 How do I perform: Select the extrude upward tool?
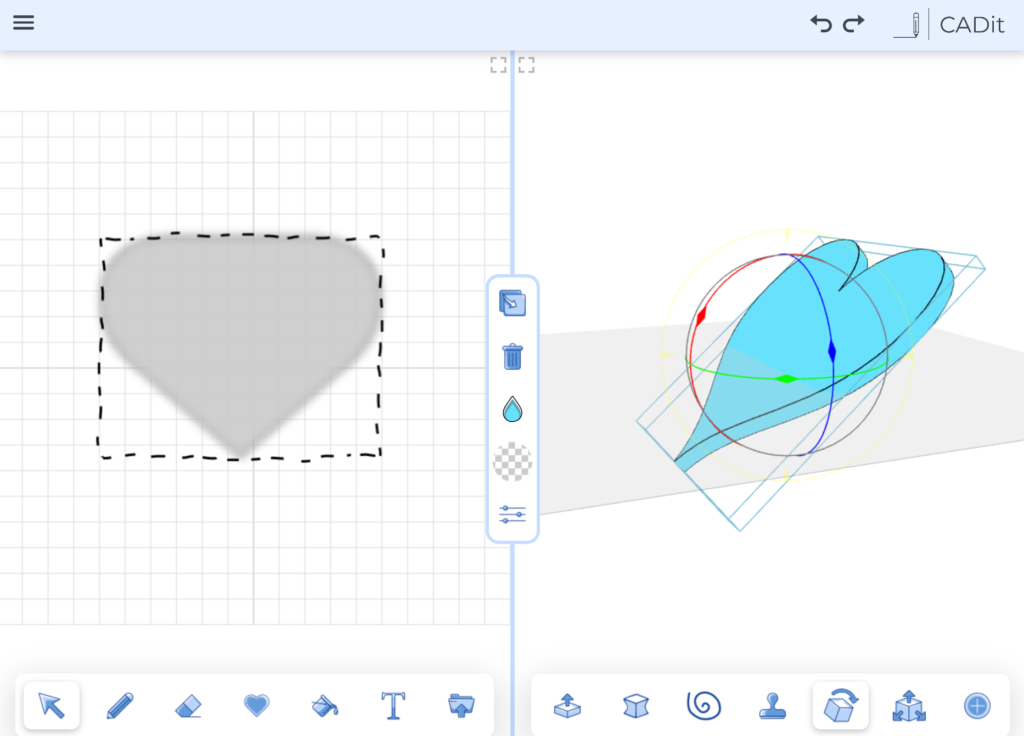click(568, 706)
